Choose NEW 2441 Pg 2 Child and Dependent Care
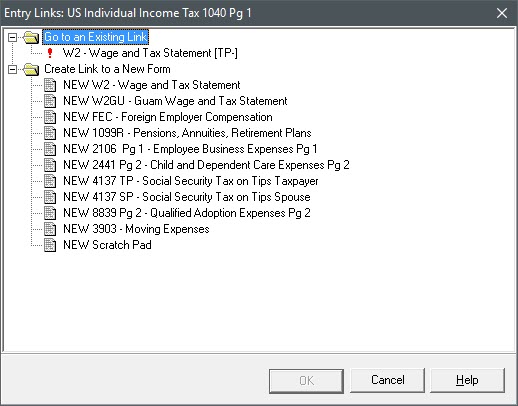Viewport: 518px width, 406px height. (x=206, y=165)
